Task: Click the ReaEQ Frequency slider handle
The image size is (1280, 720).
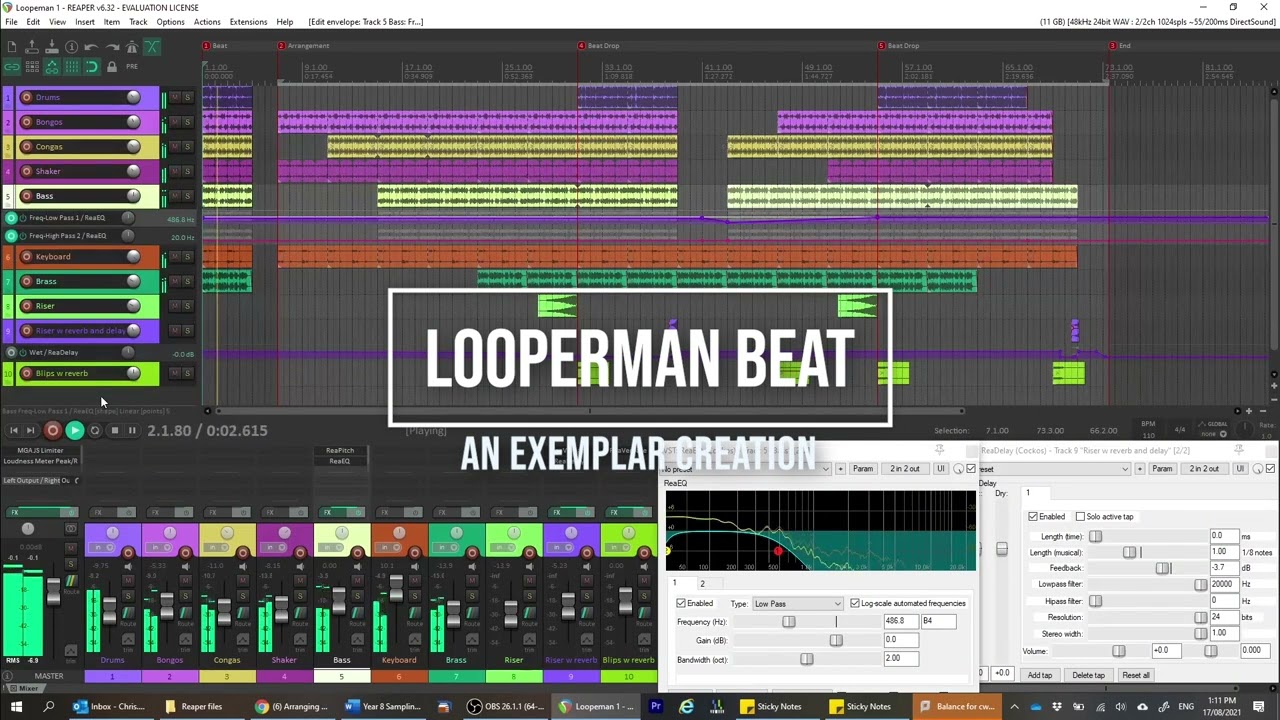Action: (x=789, y=622)
